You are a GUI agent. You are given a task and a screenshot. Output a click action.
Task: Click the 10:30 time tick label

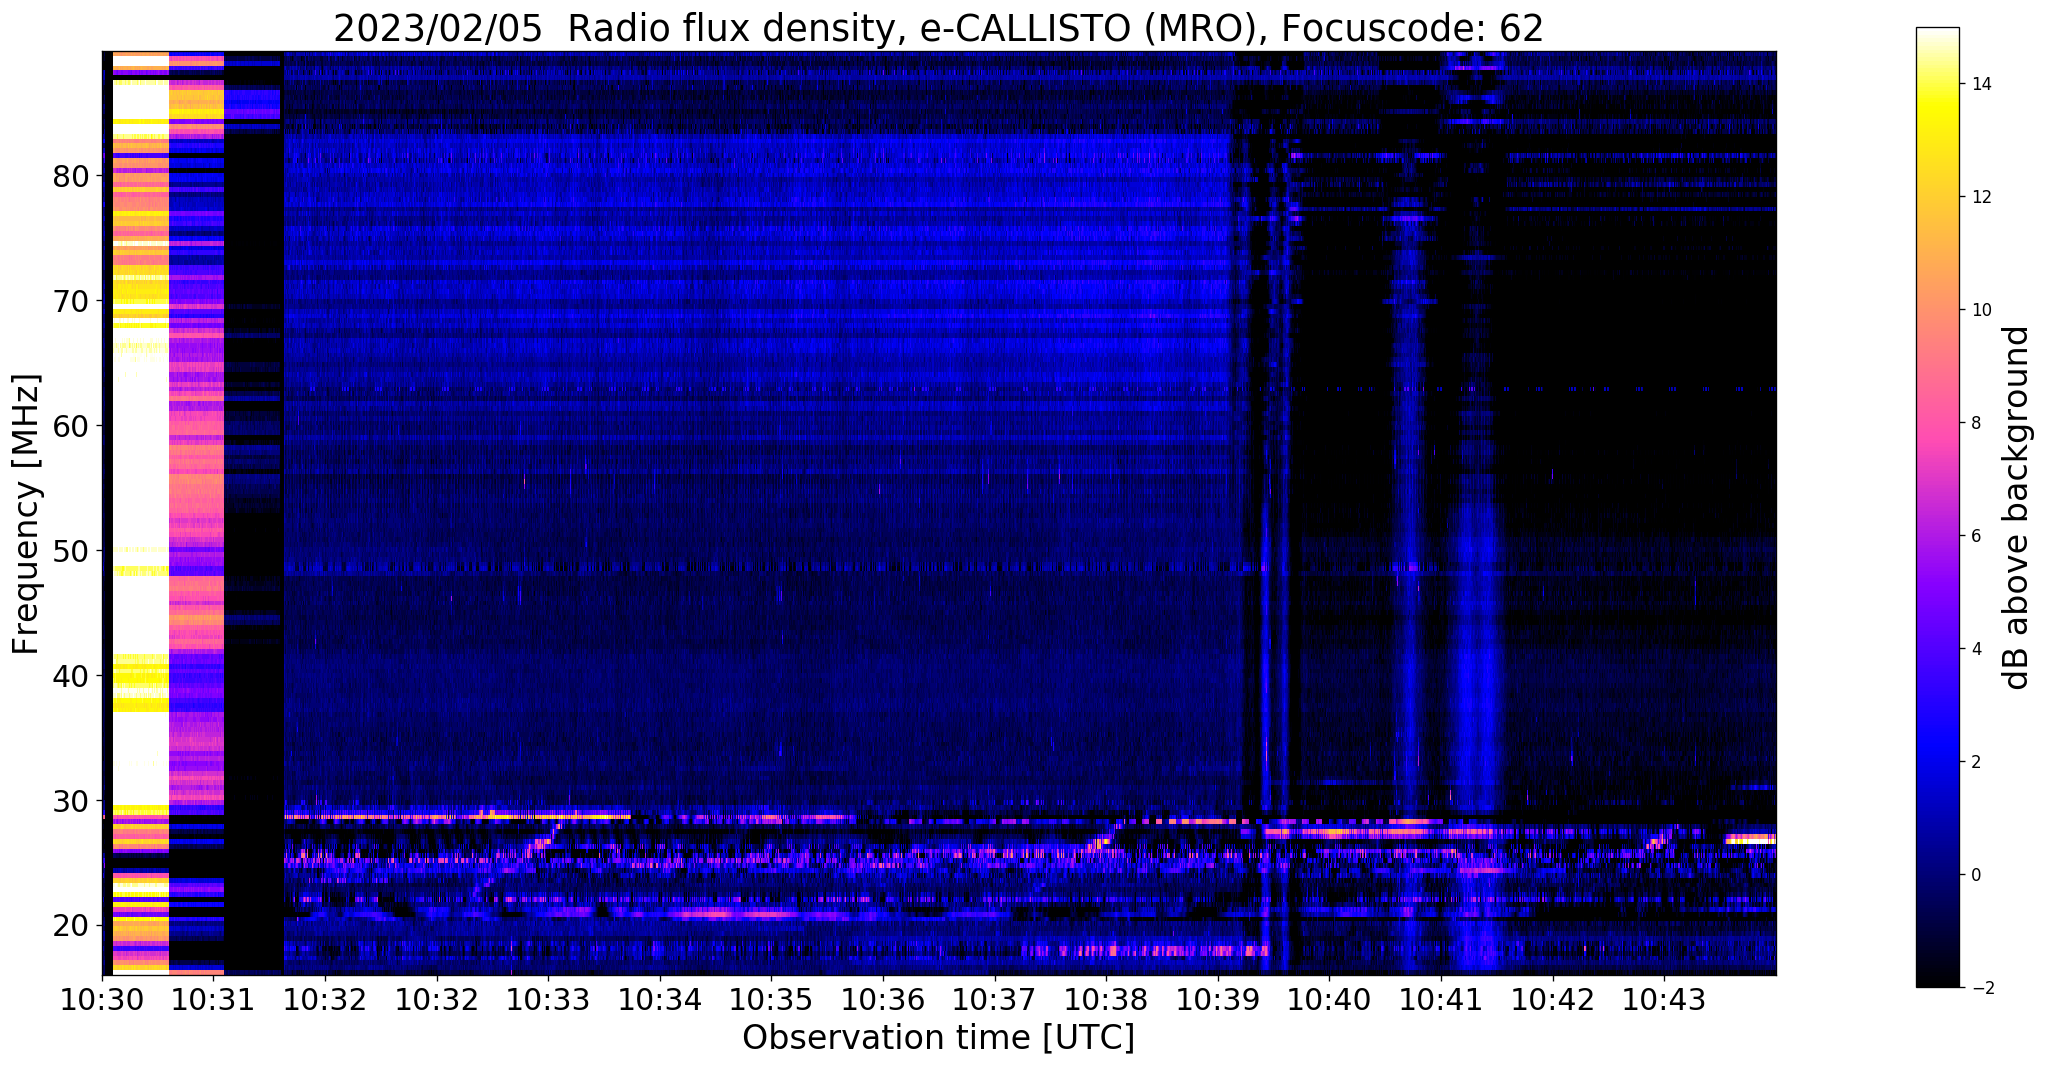[x=102, y=999]
